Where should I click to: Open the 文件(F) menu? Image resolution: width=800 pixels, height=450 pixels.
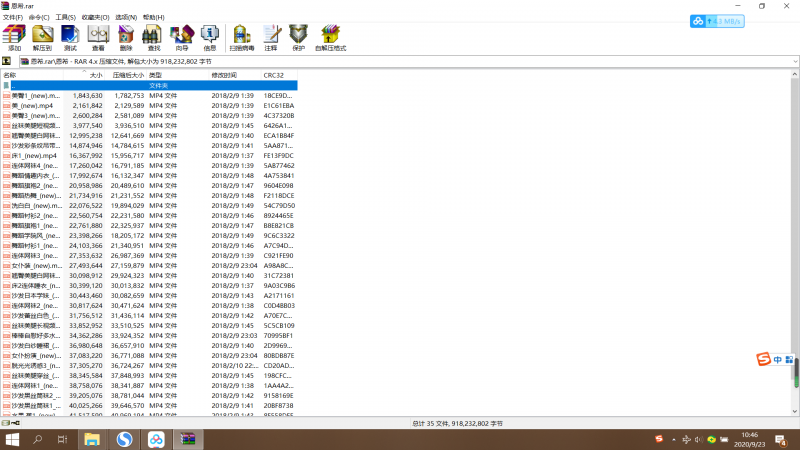[13, 17]
